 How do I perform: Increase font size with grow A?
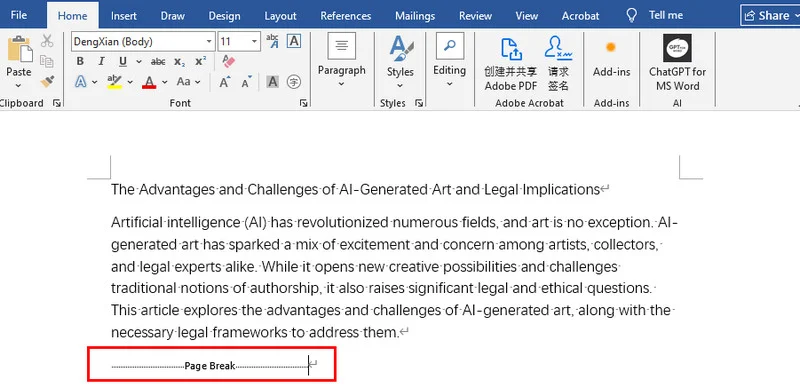[225, 82]
